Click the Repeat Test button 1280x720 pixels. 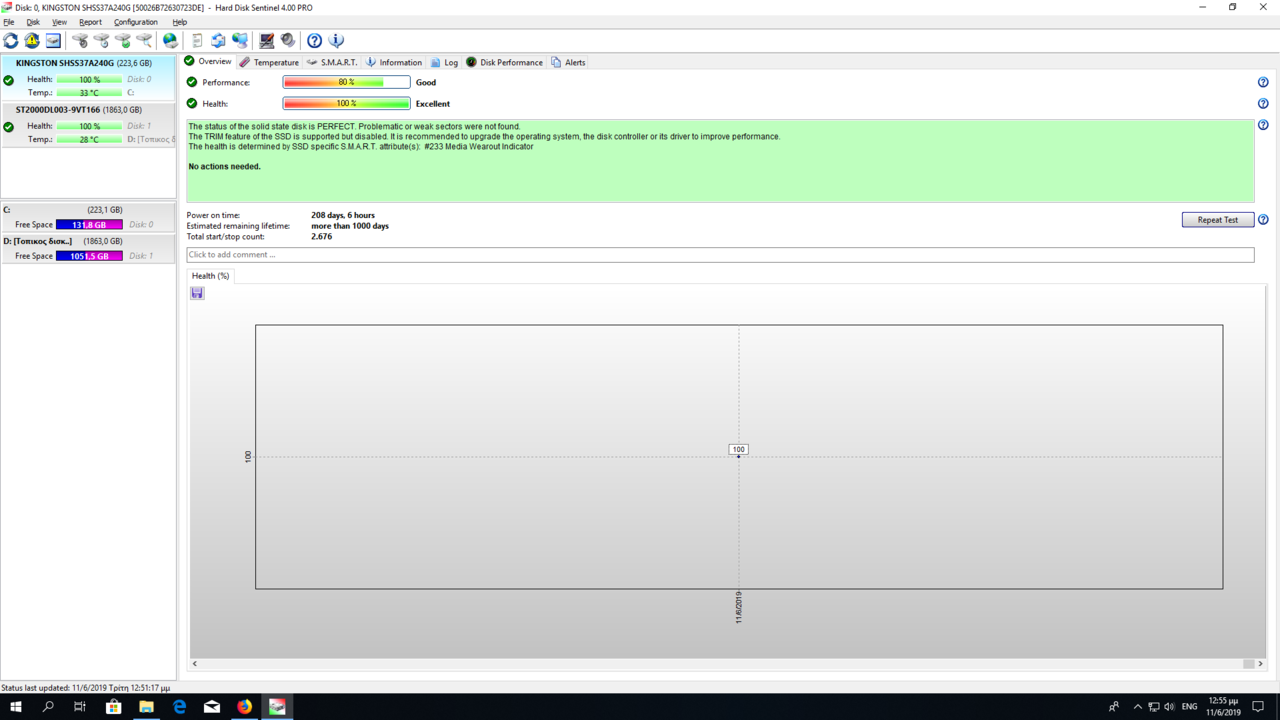[x=1217, y=219]
